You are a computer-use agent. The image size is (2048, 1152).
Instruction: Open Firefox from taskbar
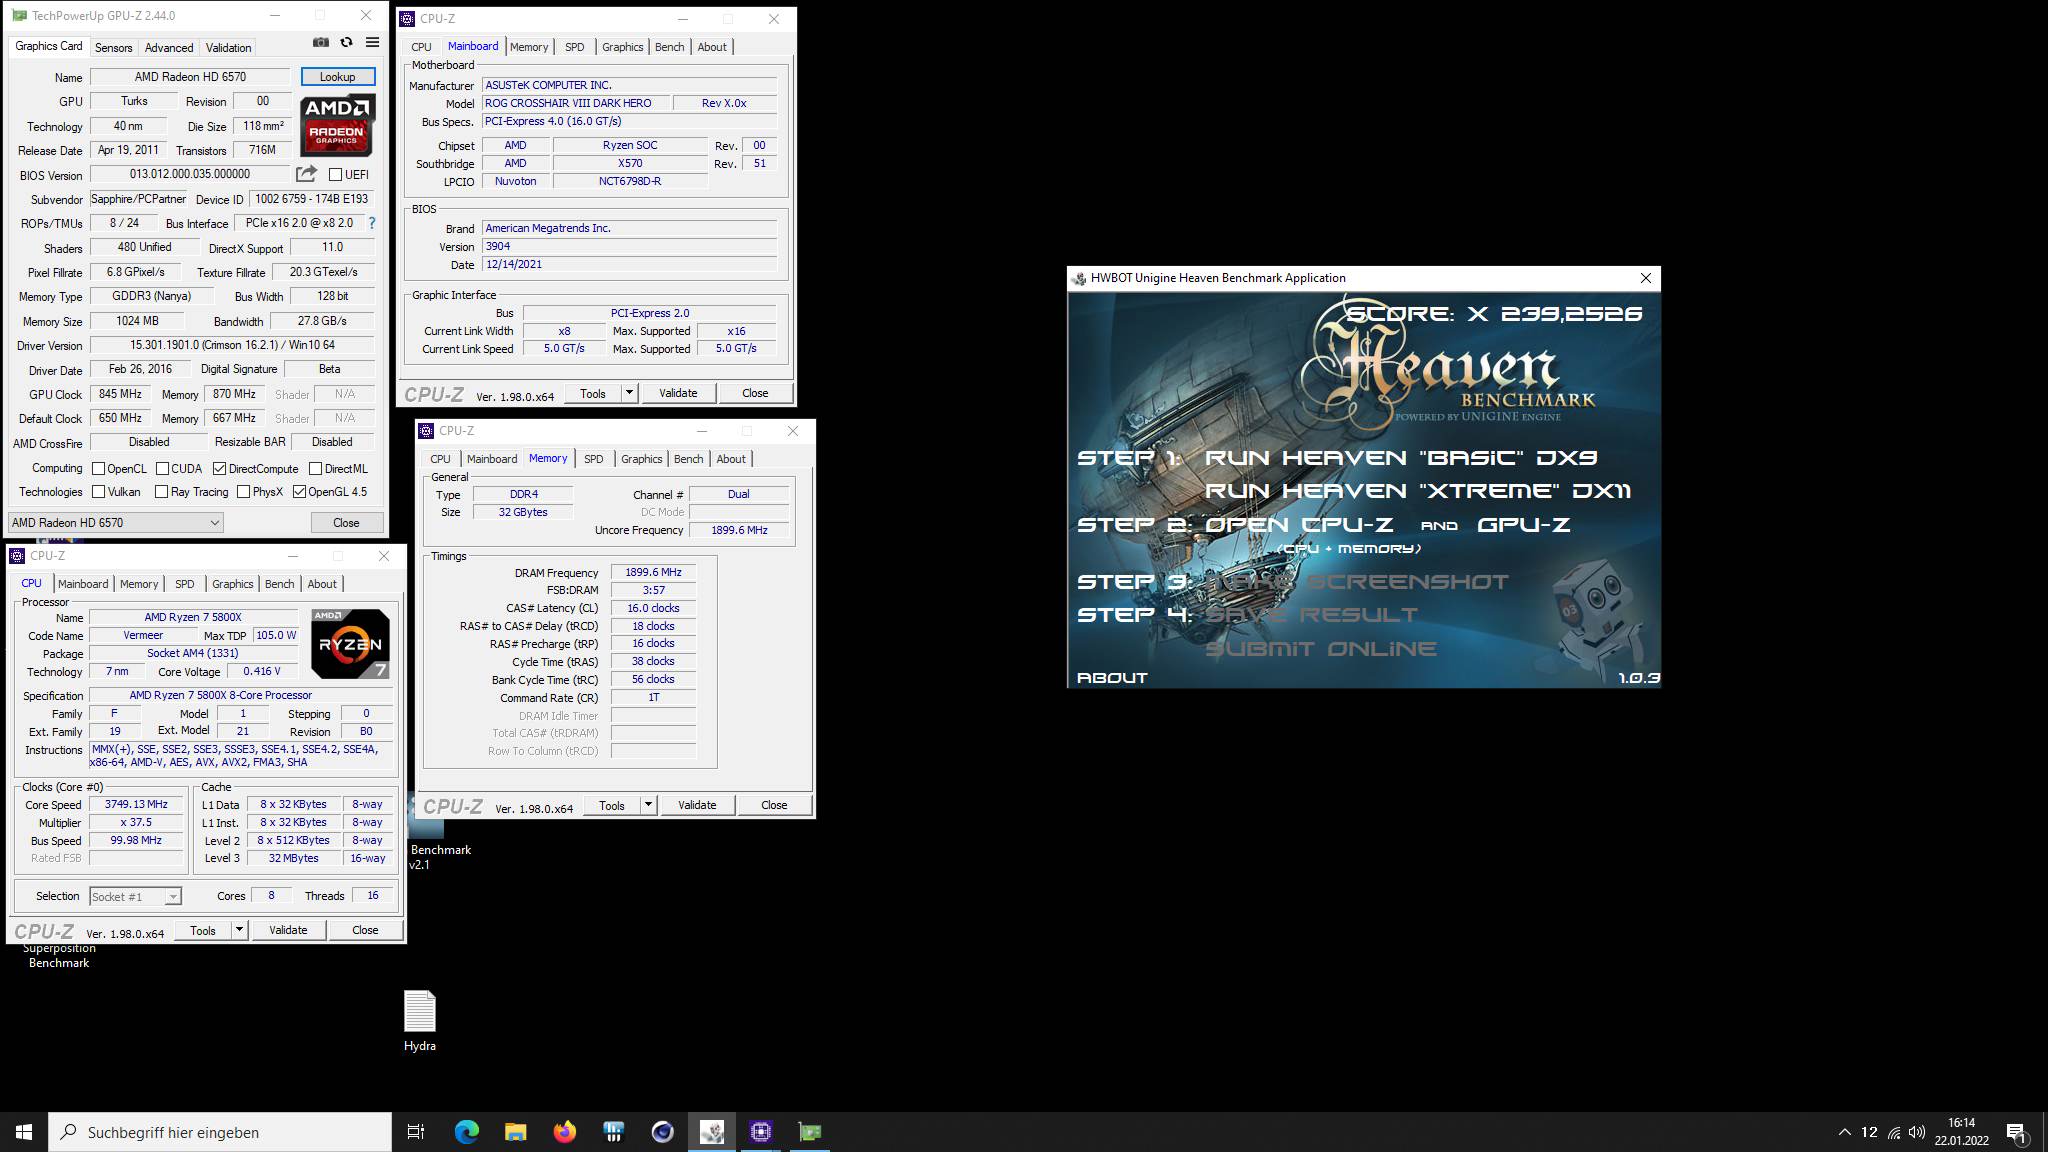[564, 1132]
